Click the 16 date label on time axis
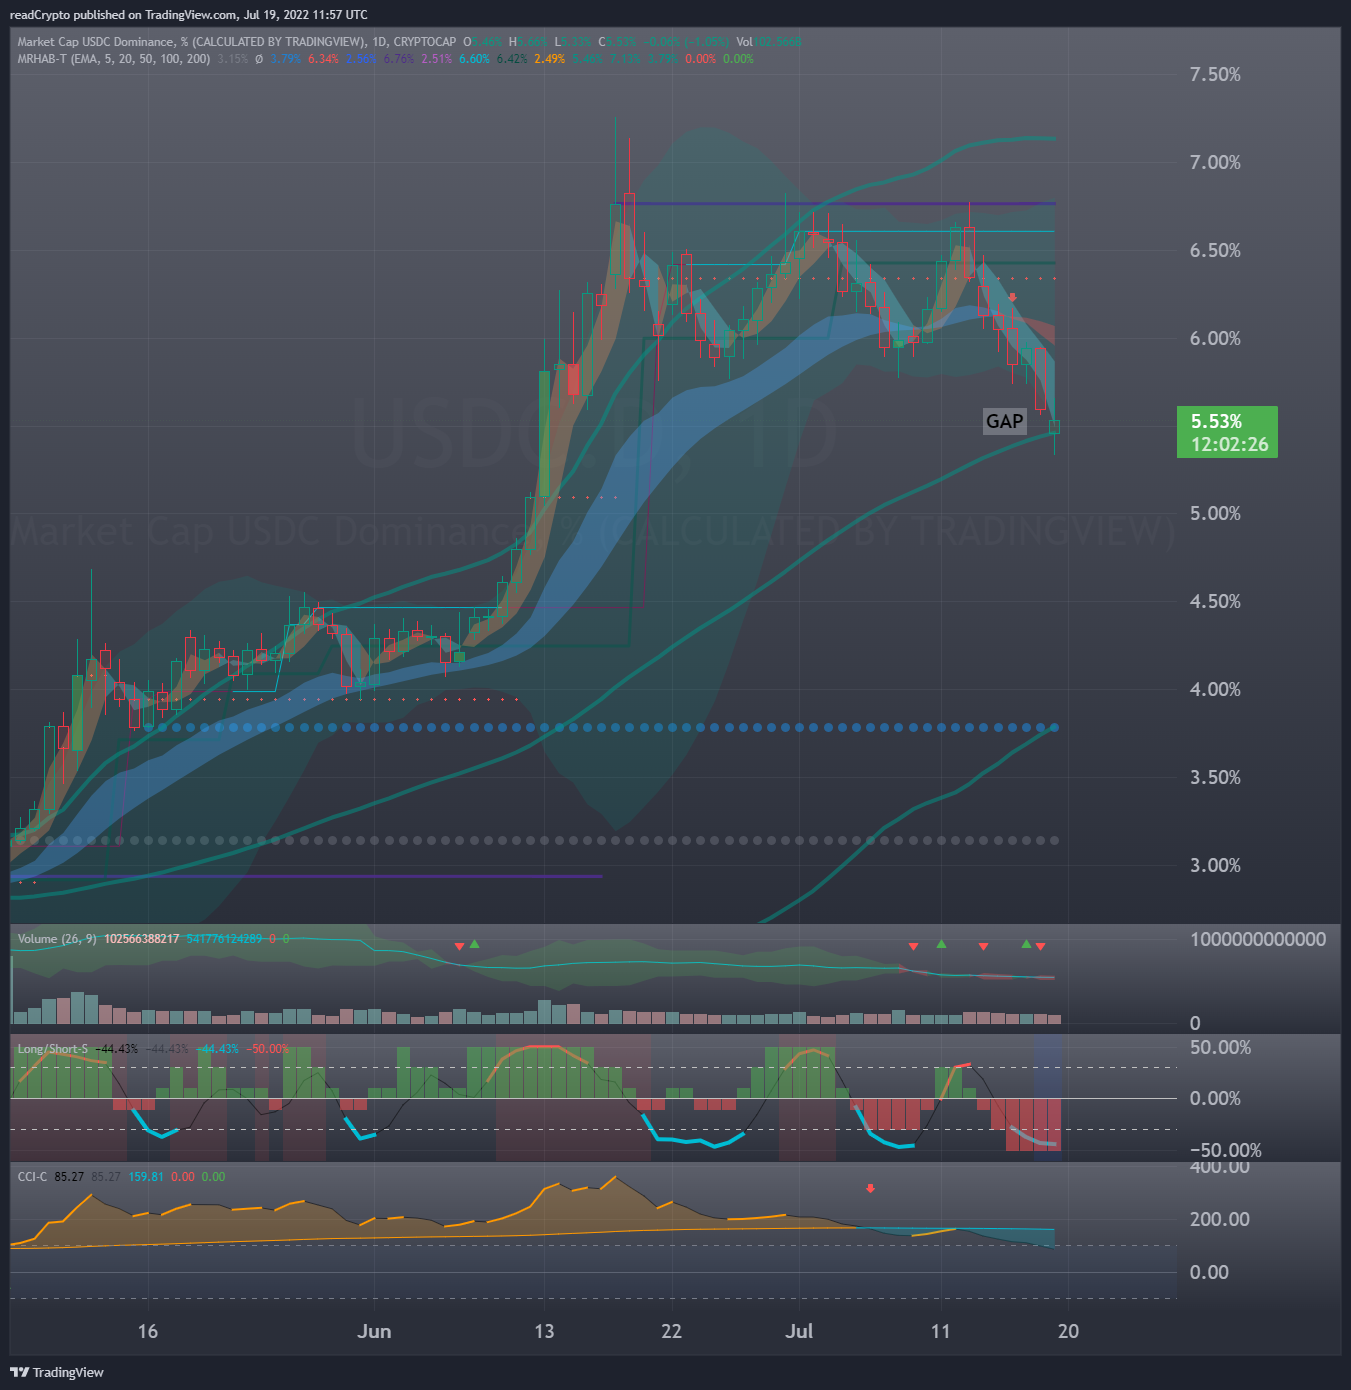 pyautogui.click(x=148, y=1331)
